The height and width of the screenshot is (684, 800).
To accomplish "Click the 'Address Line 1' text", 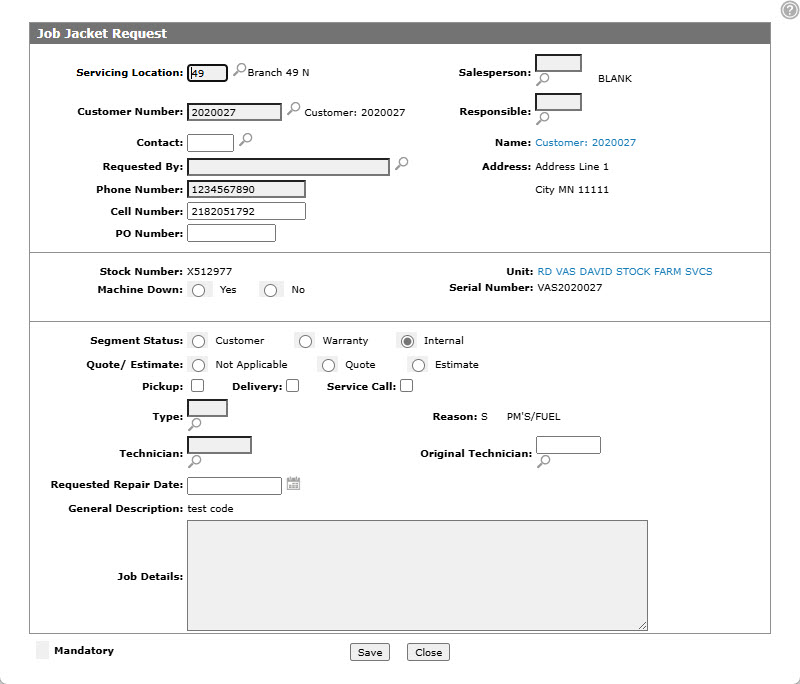I will coord(572,167).
